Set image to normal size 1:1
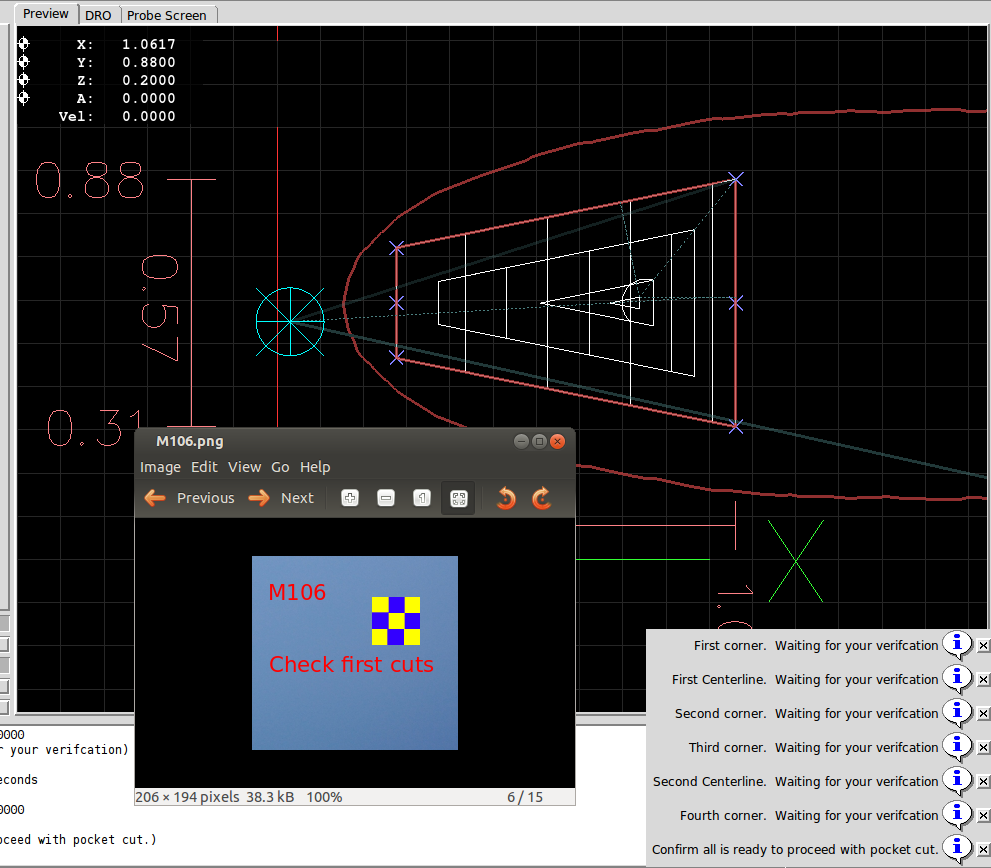Viewport: 991px width, 868px height. 422,498
